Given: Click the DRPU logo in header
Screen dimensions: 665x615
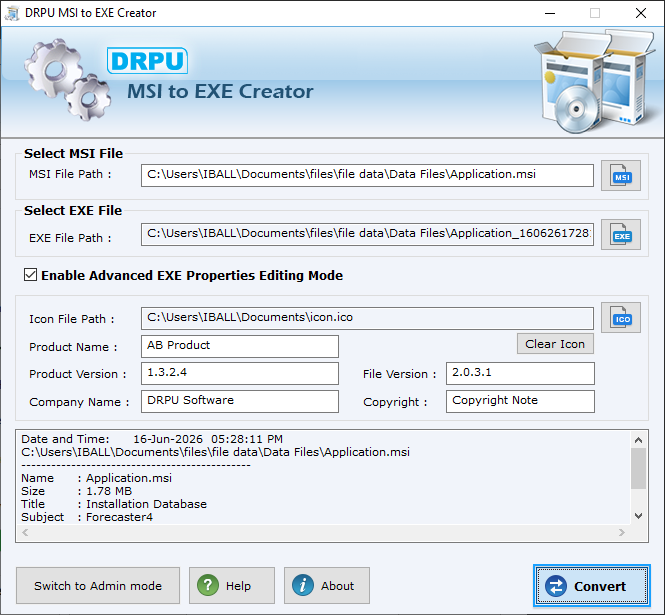Looking at the screenshot, I should 147,61.
